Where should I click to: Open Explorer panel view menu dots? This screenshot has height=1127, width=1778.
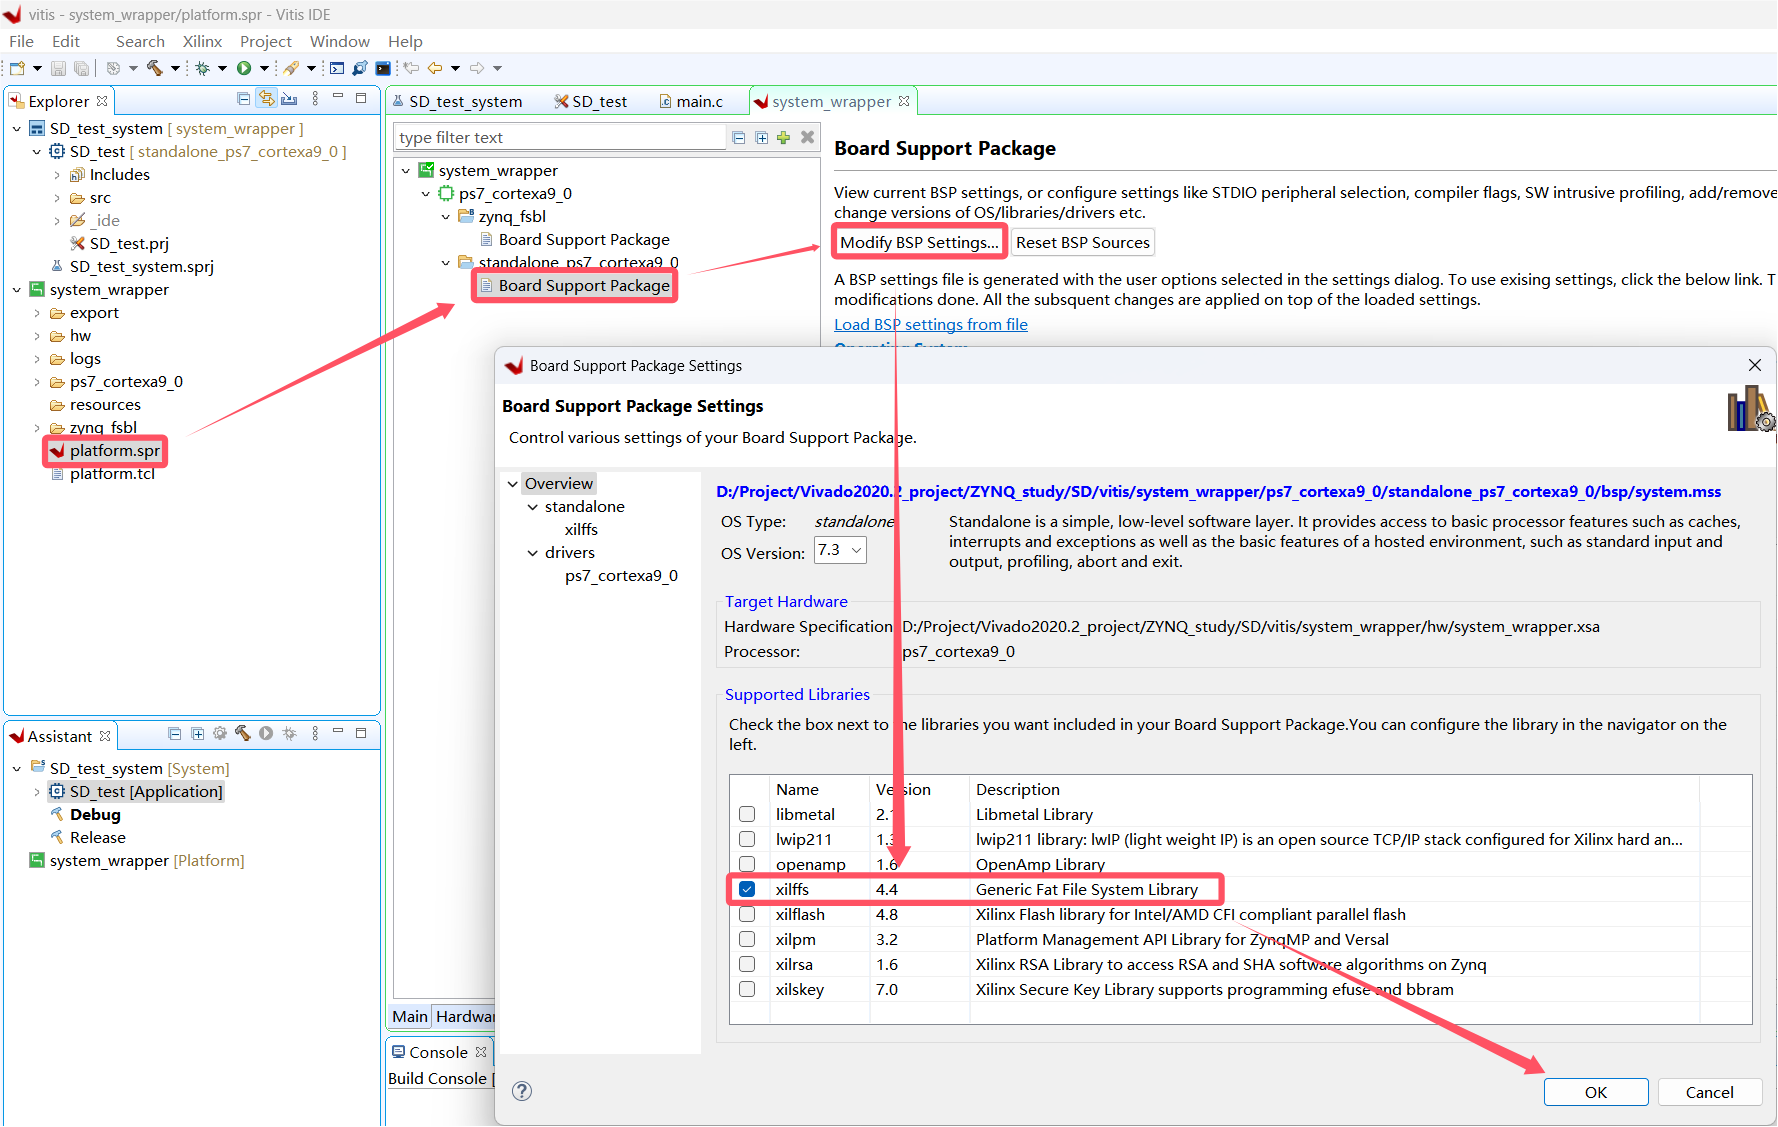tap(315, 98)
